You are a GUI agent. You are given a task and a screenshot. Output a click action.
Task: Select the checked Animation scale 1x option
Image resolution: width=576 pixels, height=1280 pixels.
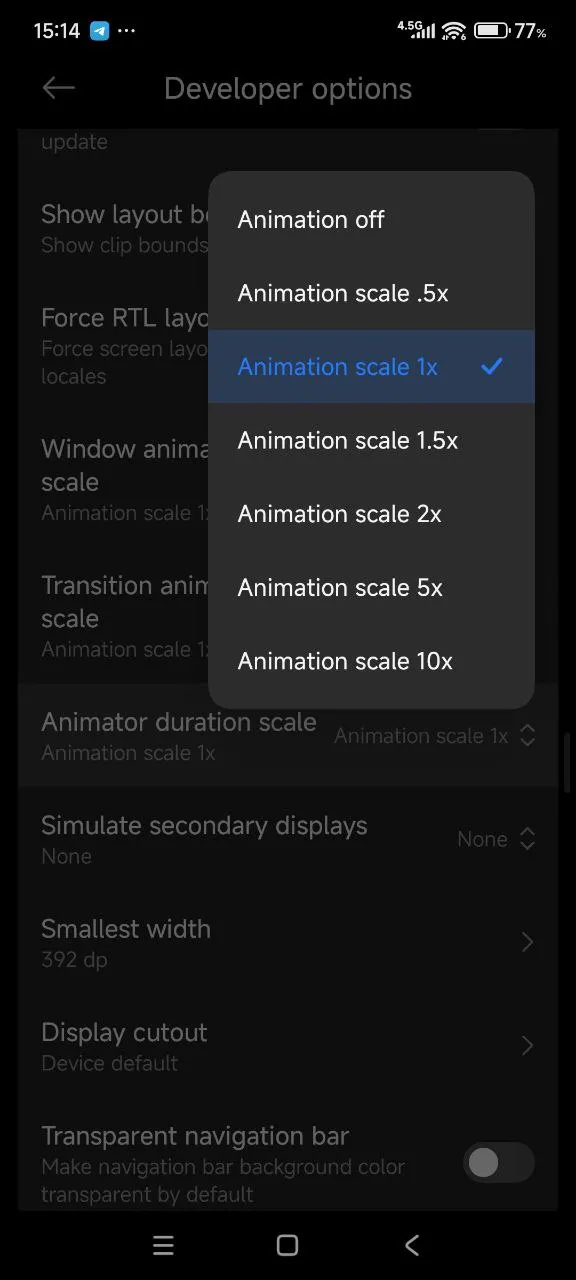(371, 367)
